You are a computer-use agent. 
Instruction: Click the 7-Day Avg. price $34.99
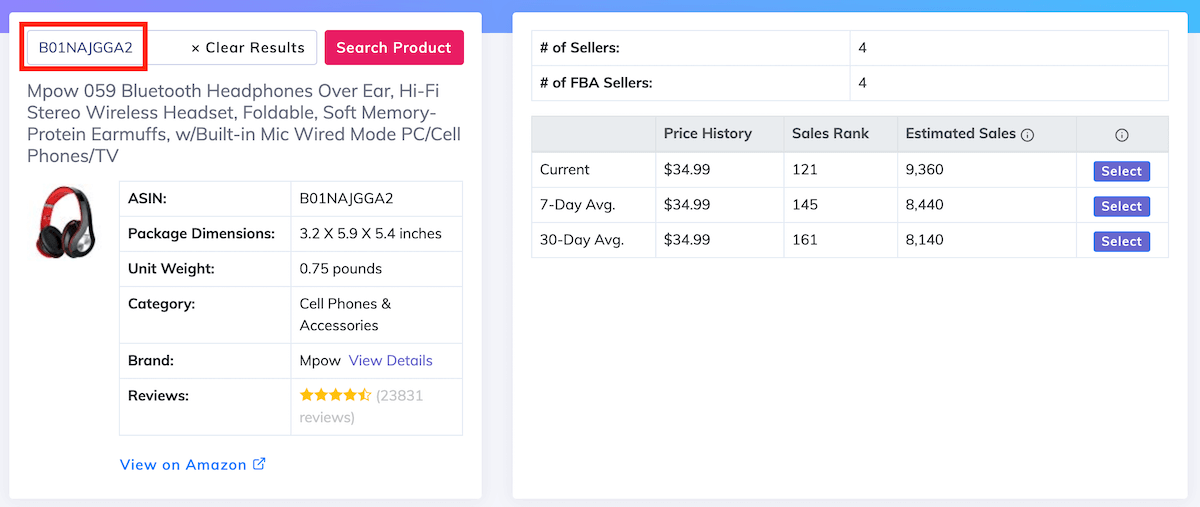687,204
